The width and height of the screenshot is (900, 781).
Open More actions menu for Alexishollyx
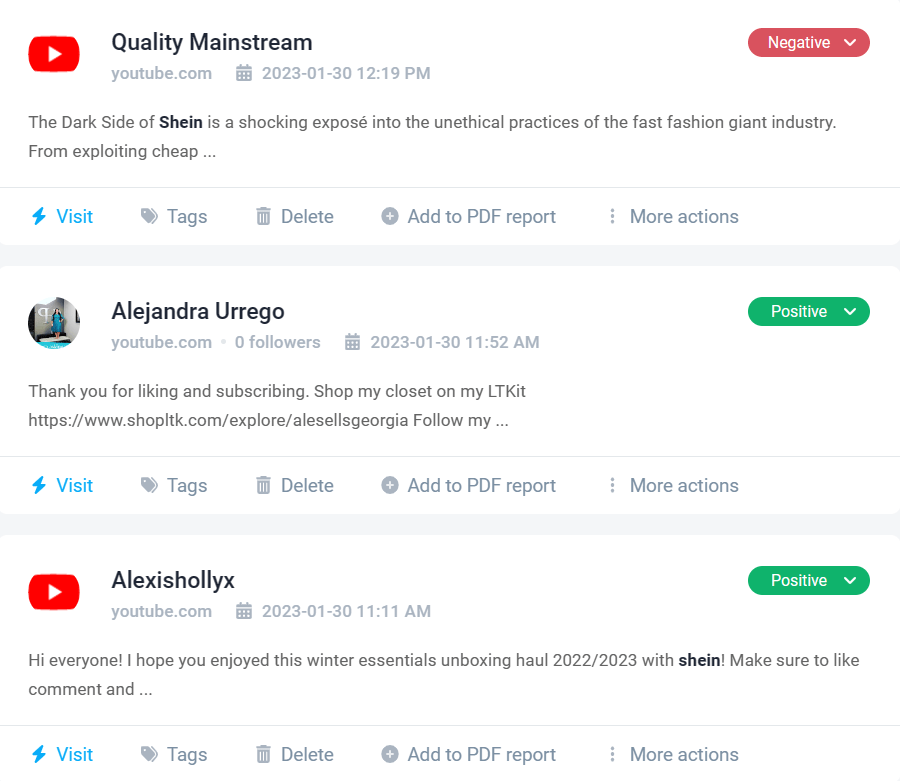coord(673,755)
